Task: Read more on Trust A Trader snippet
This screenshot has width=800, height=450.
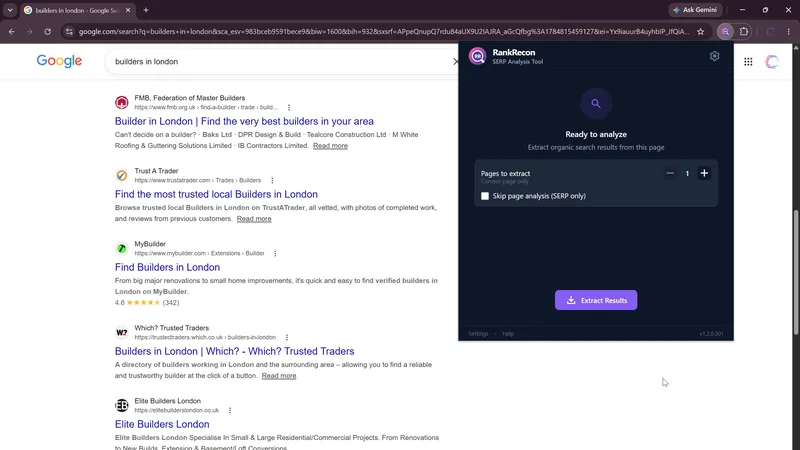Action: tap(254, 219)
